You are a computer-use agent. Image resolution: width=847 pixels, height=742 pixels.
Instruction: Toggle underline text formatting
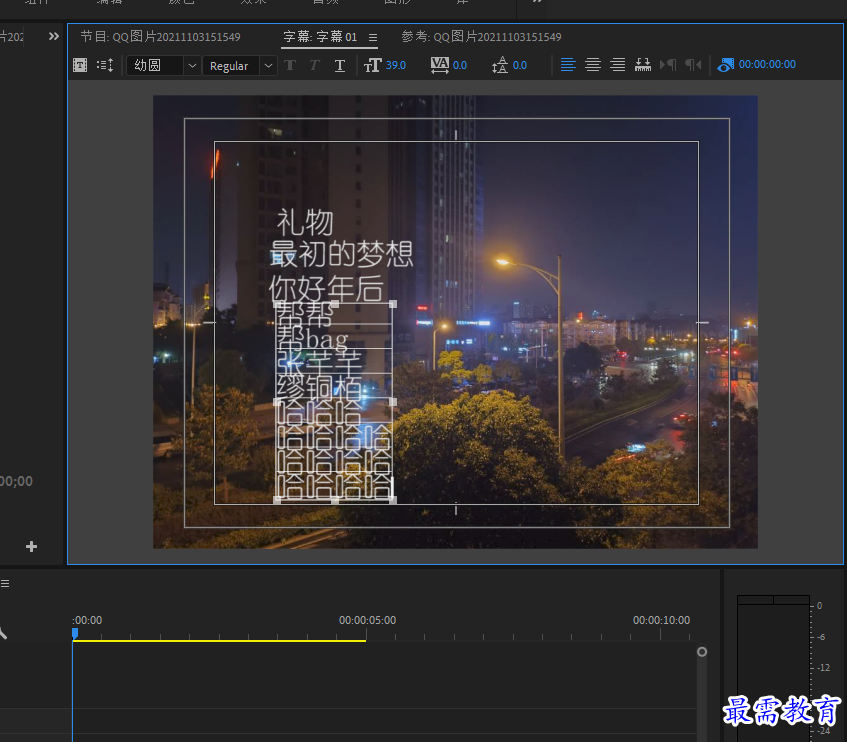[x=340, y=66]
